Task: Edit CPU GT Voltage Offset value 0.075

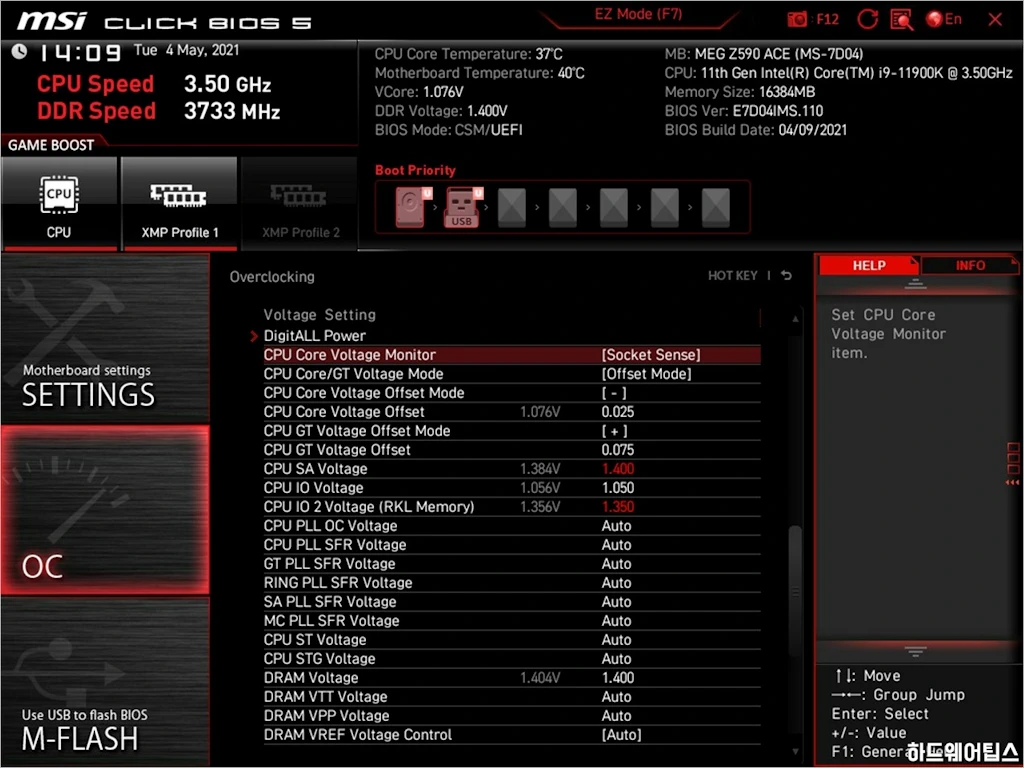Action: click(618, 449)
